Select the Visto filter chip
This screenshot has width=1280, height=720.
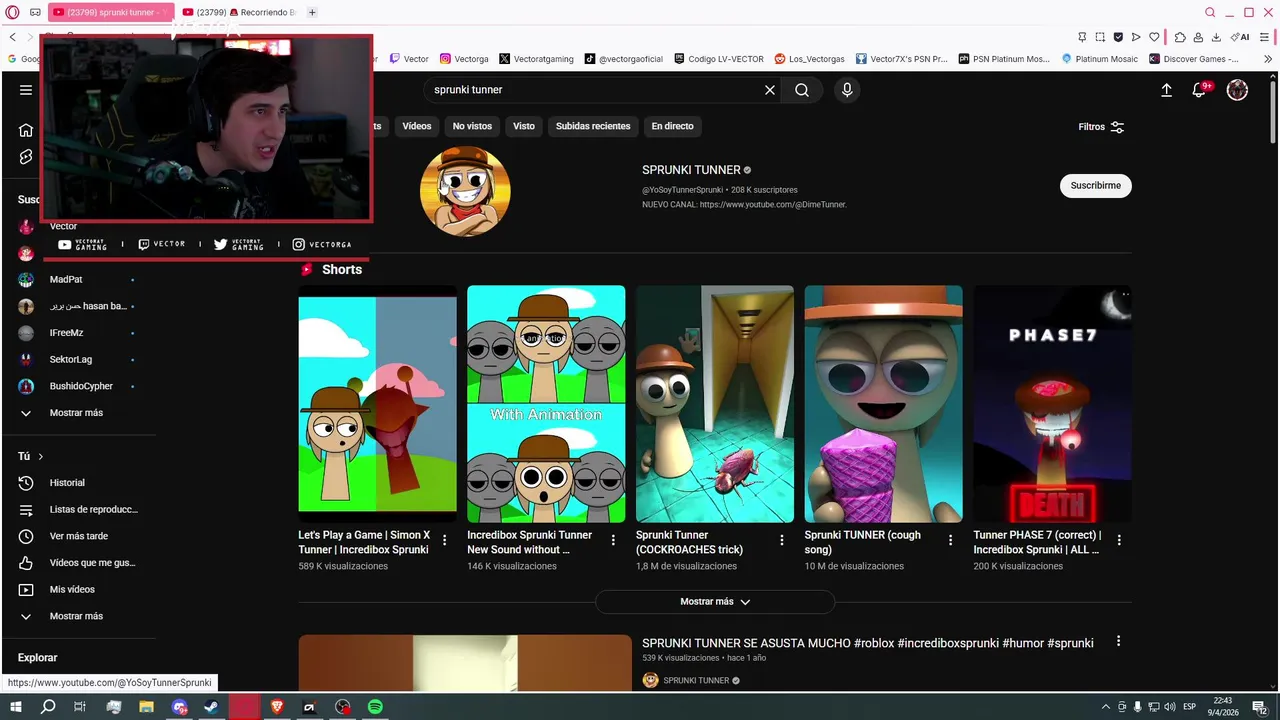(x=524, y=126)
